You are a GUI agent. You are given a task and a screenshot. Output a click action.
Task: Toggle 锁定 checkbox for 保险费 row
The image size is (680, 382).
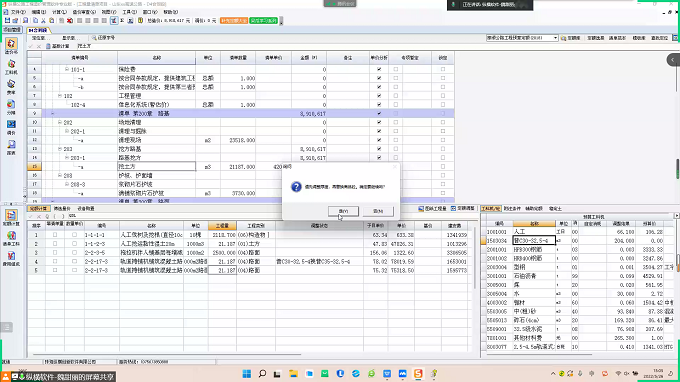(443, 69)
